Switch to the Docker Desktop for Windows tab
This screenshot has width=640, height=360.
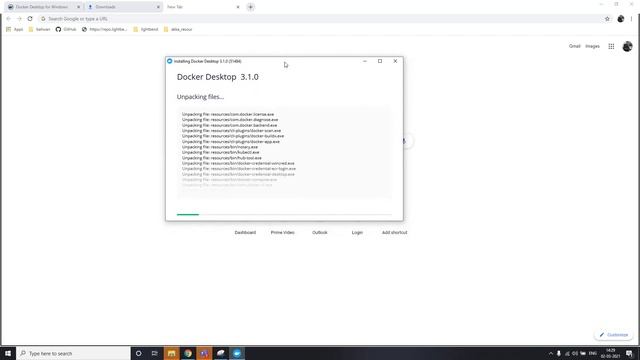pos(41,7)
